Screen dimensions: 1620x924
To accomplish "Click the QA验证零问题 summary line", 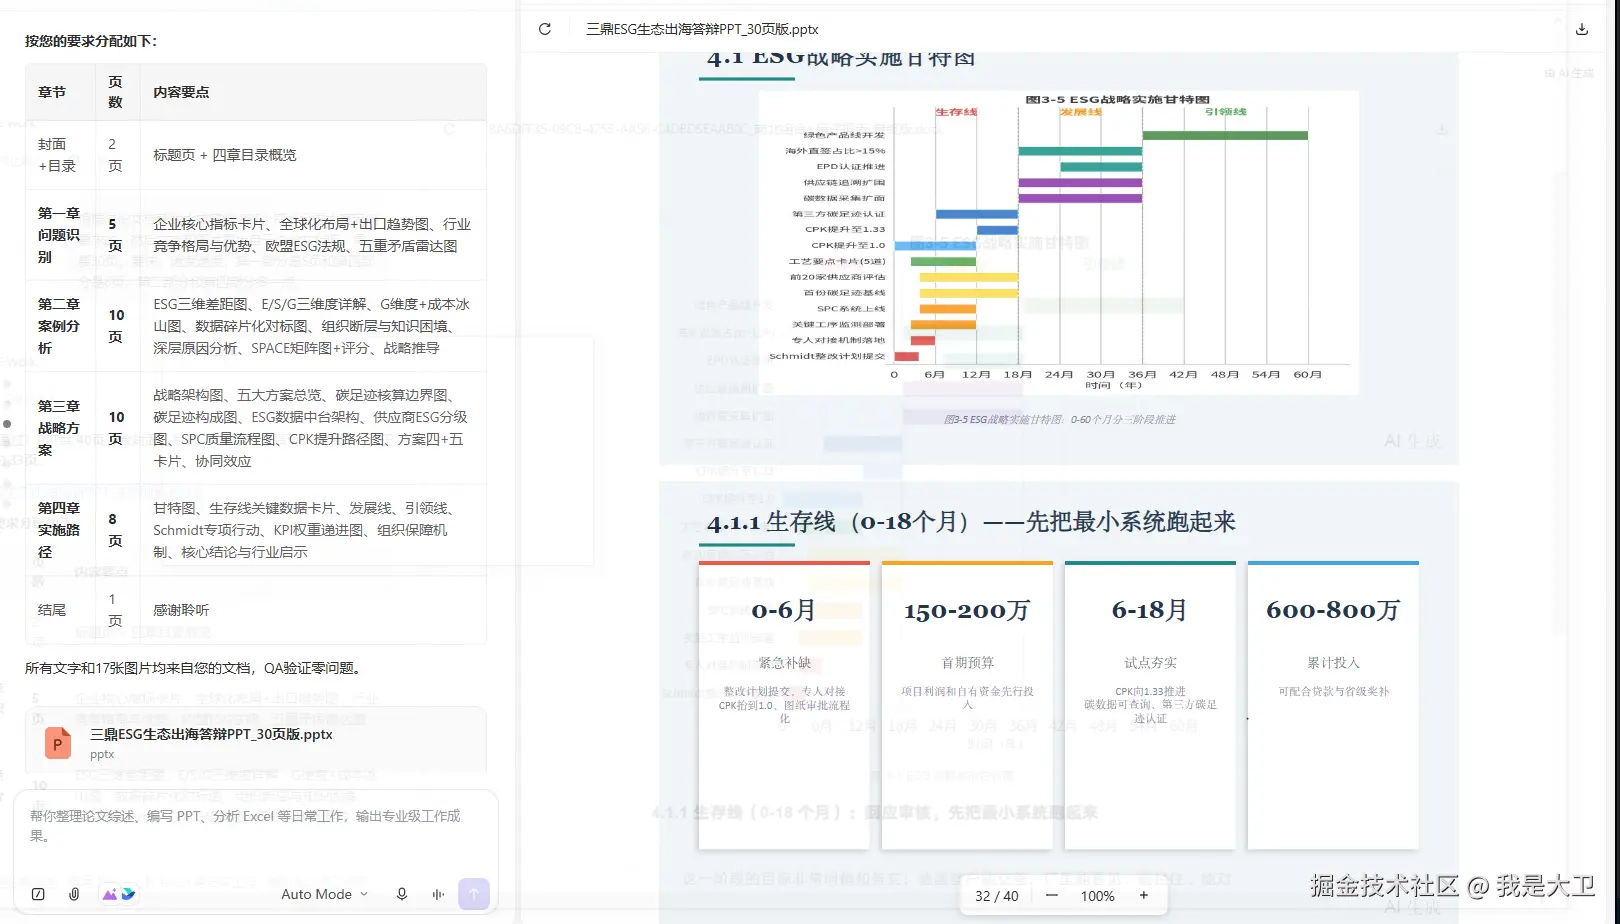I will click(196, 668).
